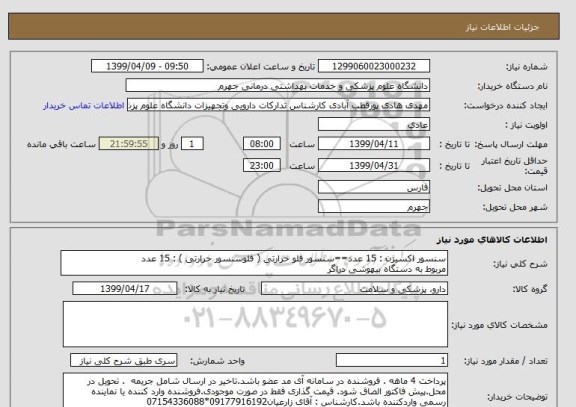Click the مهلت ارسال پاسخ label
Viewport: 576px width, 407px height.
coord(511,144)
